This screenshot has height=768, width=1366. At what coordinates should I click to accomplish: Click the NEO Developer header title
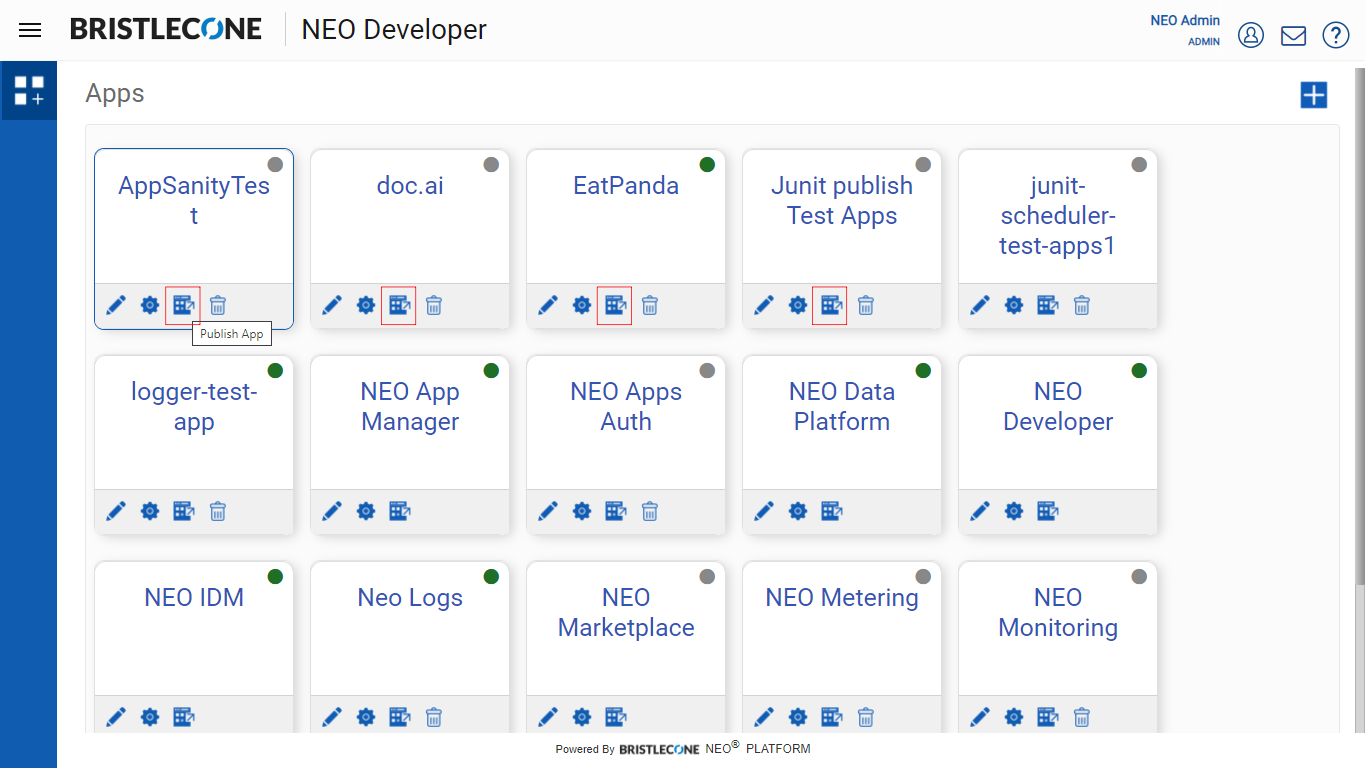394,30
